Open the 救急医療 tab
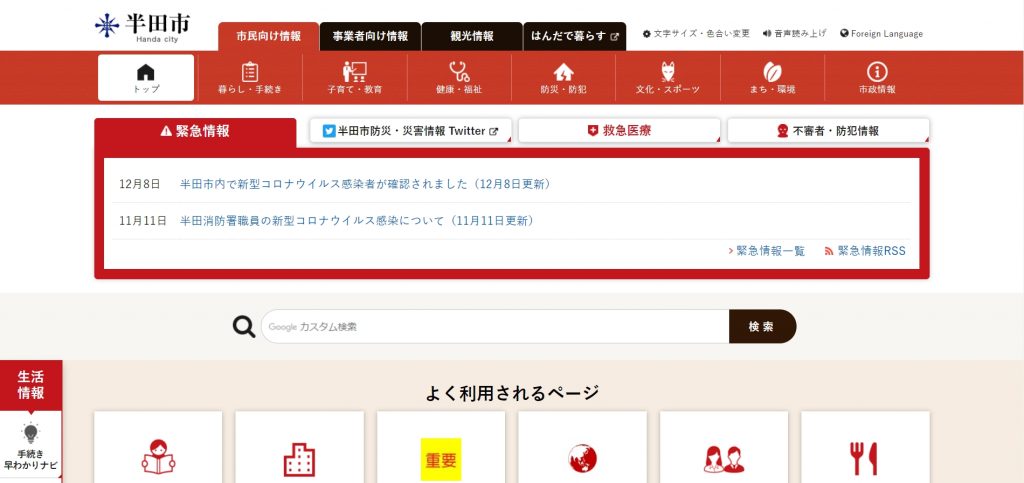Viewport: 1024px width, 483px height. coord(619,131)
